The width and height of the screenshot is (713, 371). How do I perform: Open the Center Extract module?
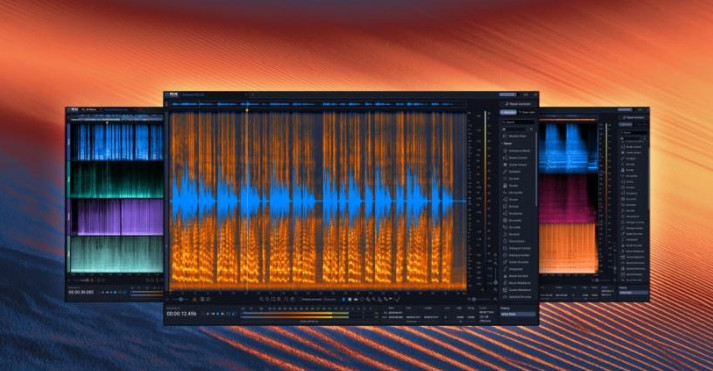click(x=516, y=165)
